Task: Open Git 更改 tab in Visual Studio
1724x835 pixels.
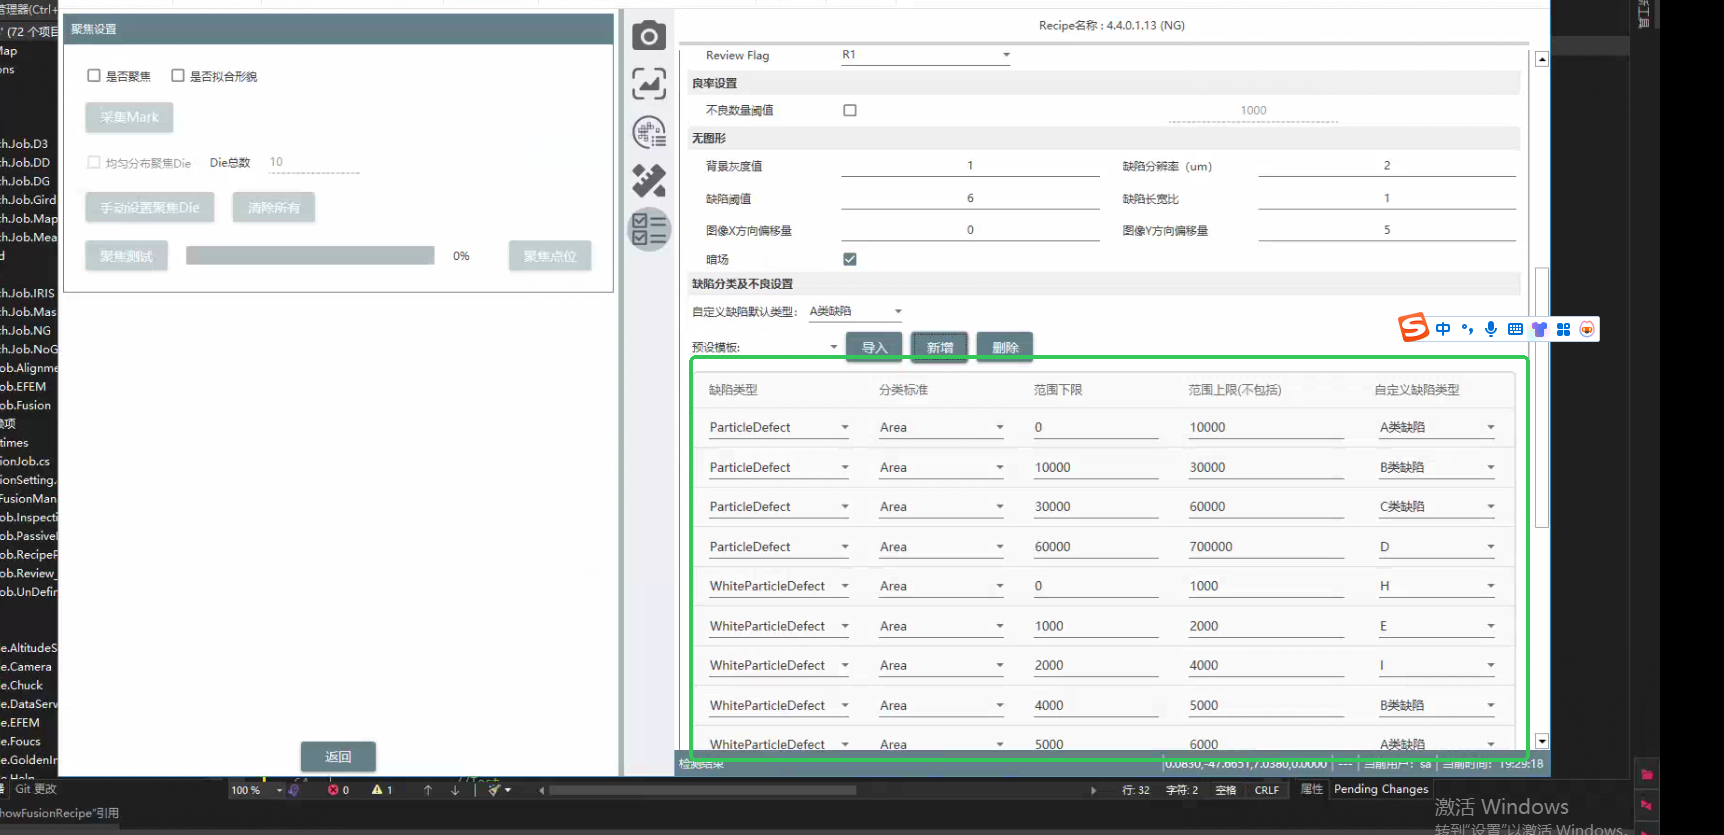Action: [36, 789]
